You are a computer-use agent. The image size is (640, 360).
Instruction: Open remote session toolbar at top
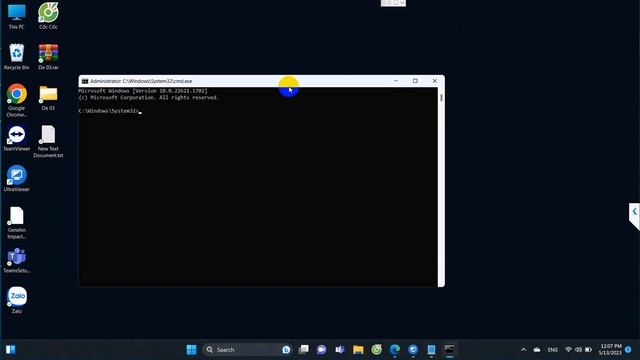click(x=393, y=3)
